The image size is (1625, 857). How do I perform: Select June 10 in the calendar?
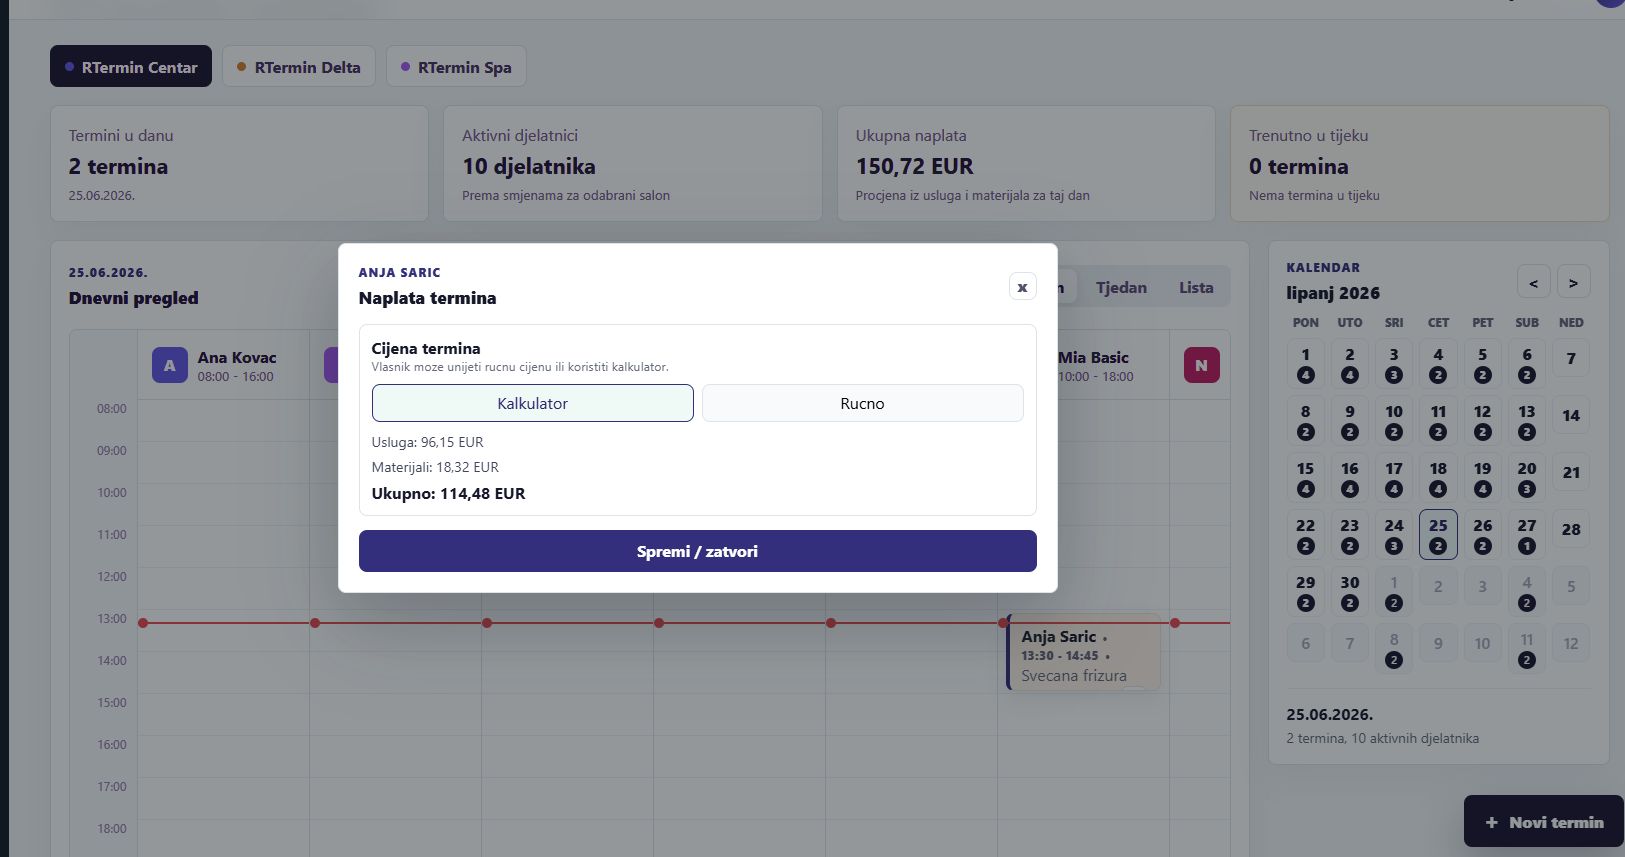coord(1394,420)
